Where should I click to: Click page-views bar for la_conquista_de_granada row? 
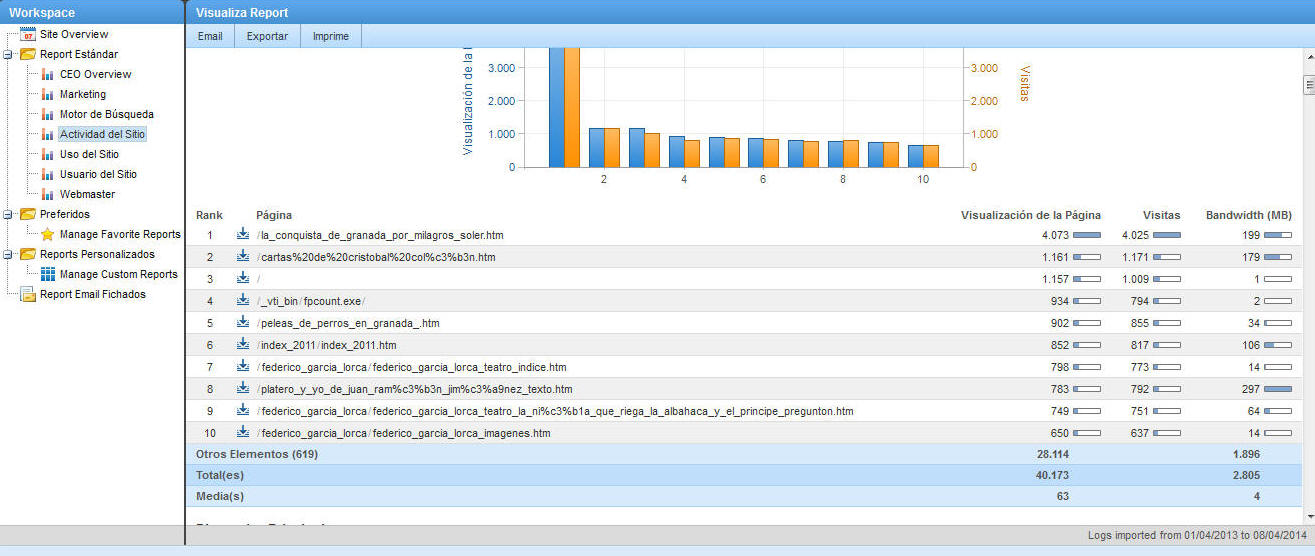coord(1087,235)
